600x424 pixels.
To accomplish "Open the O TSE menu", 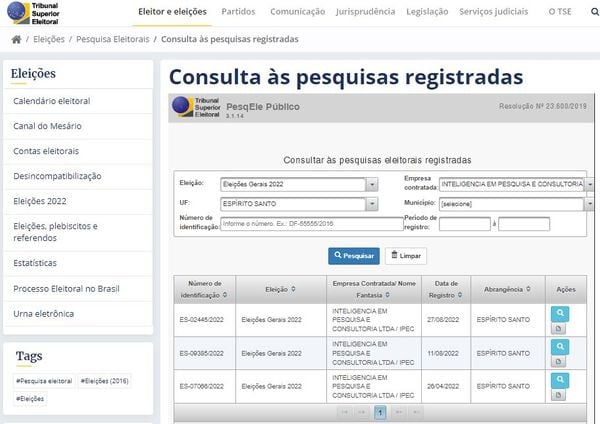I will pos(560,12).
